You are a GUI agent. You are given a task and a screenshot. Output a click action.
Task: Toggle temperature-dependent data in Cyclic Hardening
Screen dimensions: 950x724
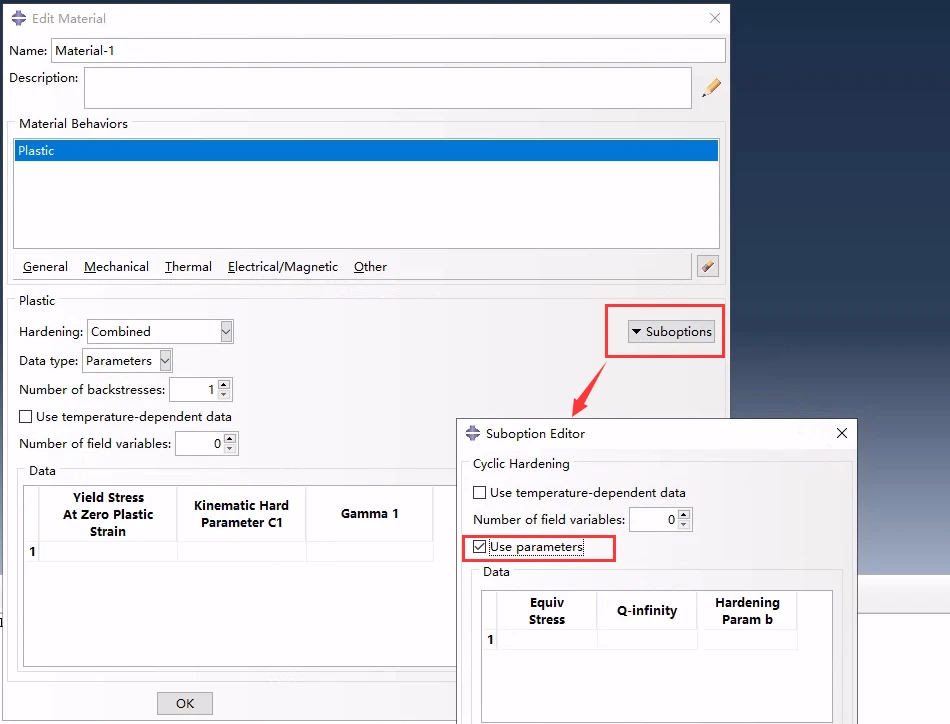(480, 492)
